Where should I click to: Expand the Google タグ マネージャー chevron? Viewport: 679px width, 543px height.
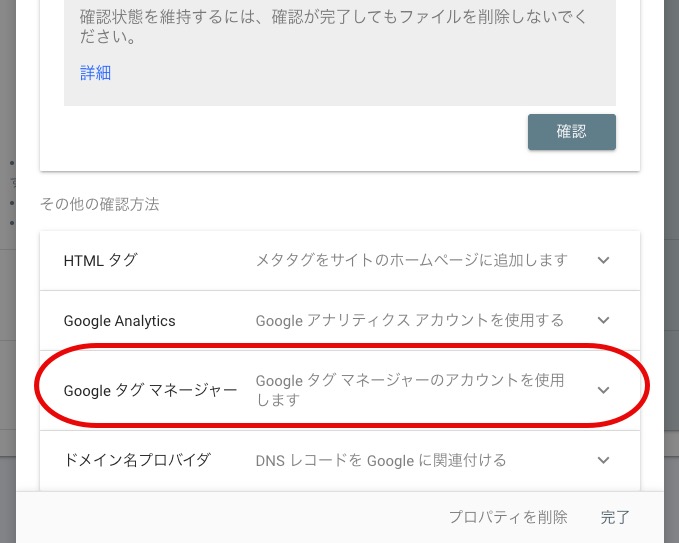click(603, 390)
